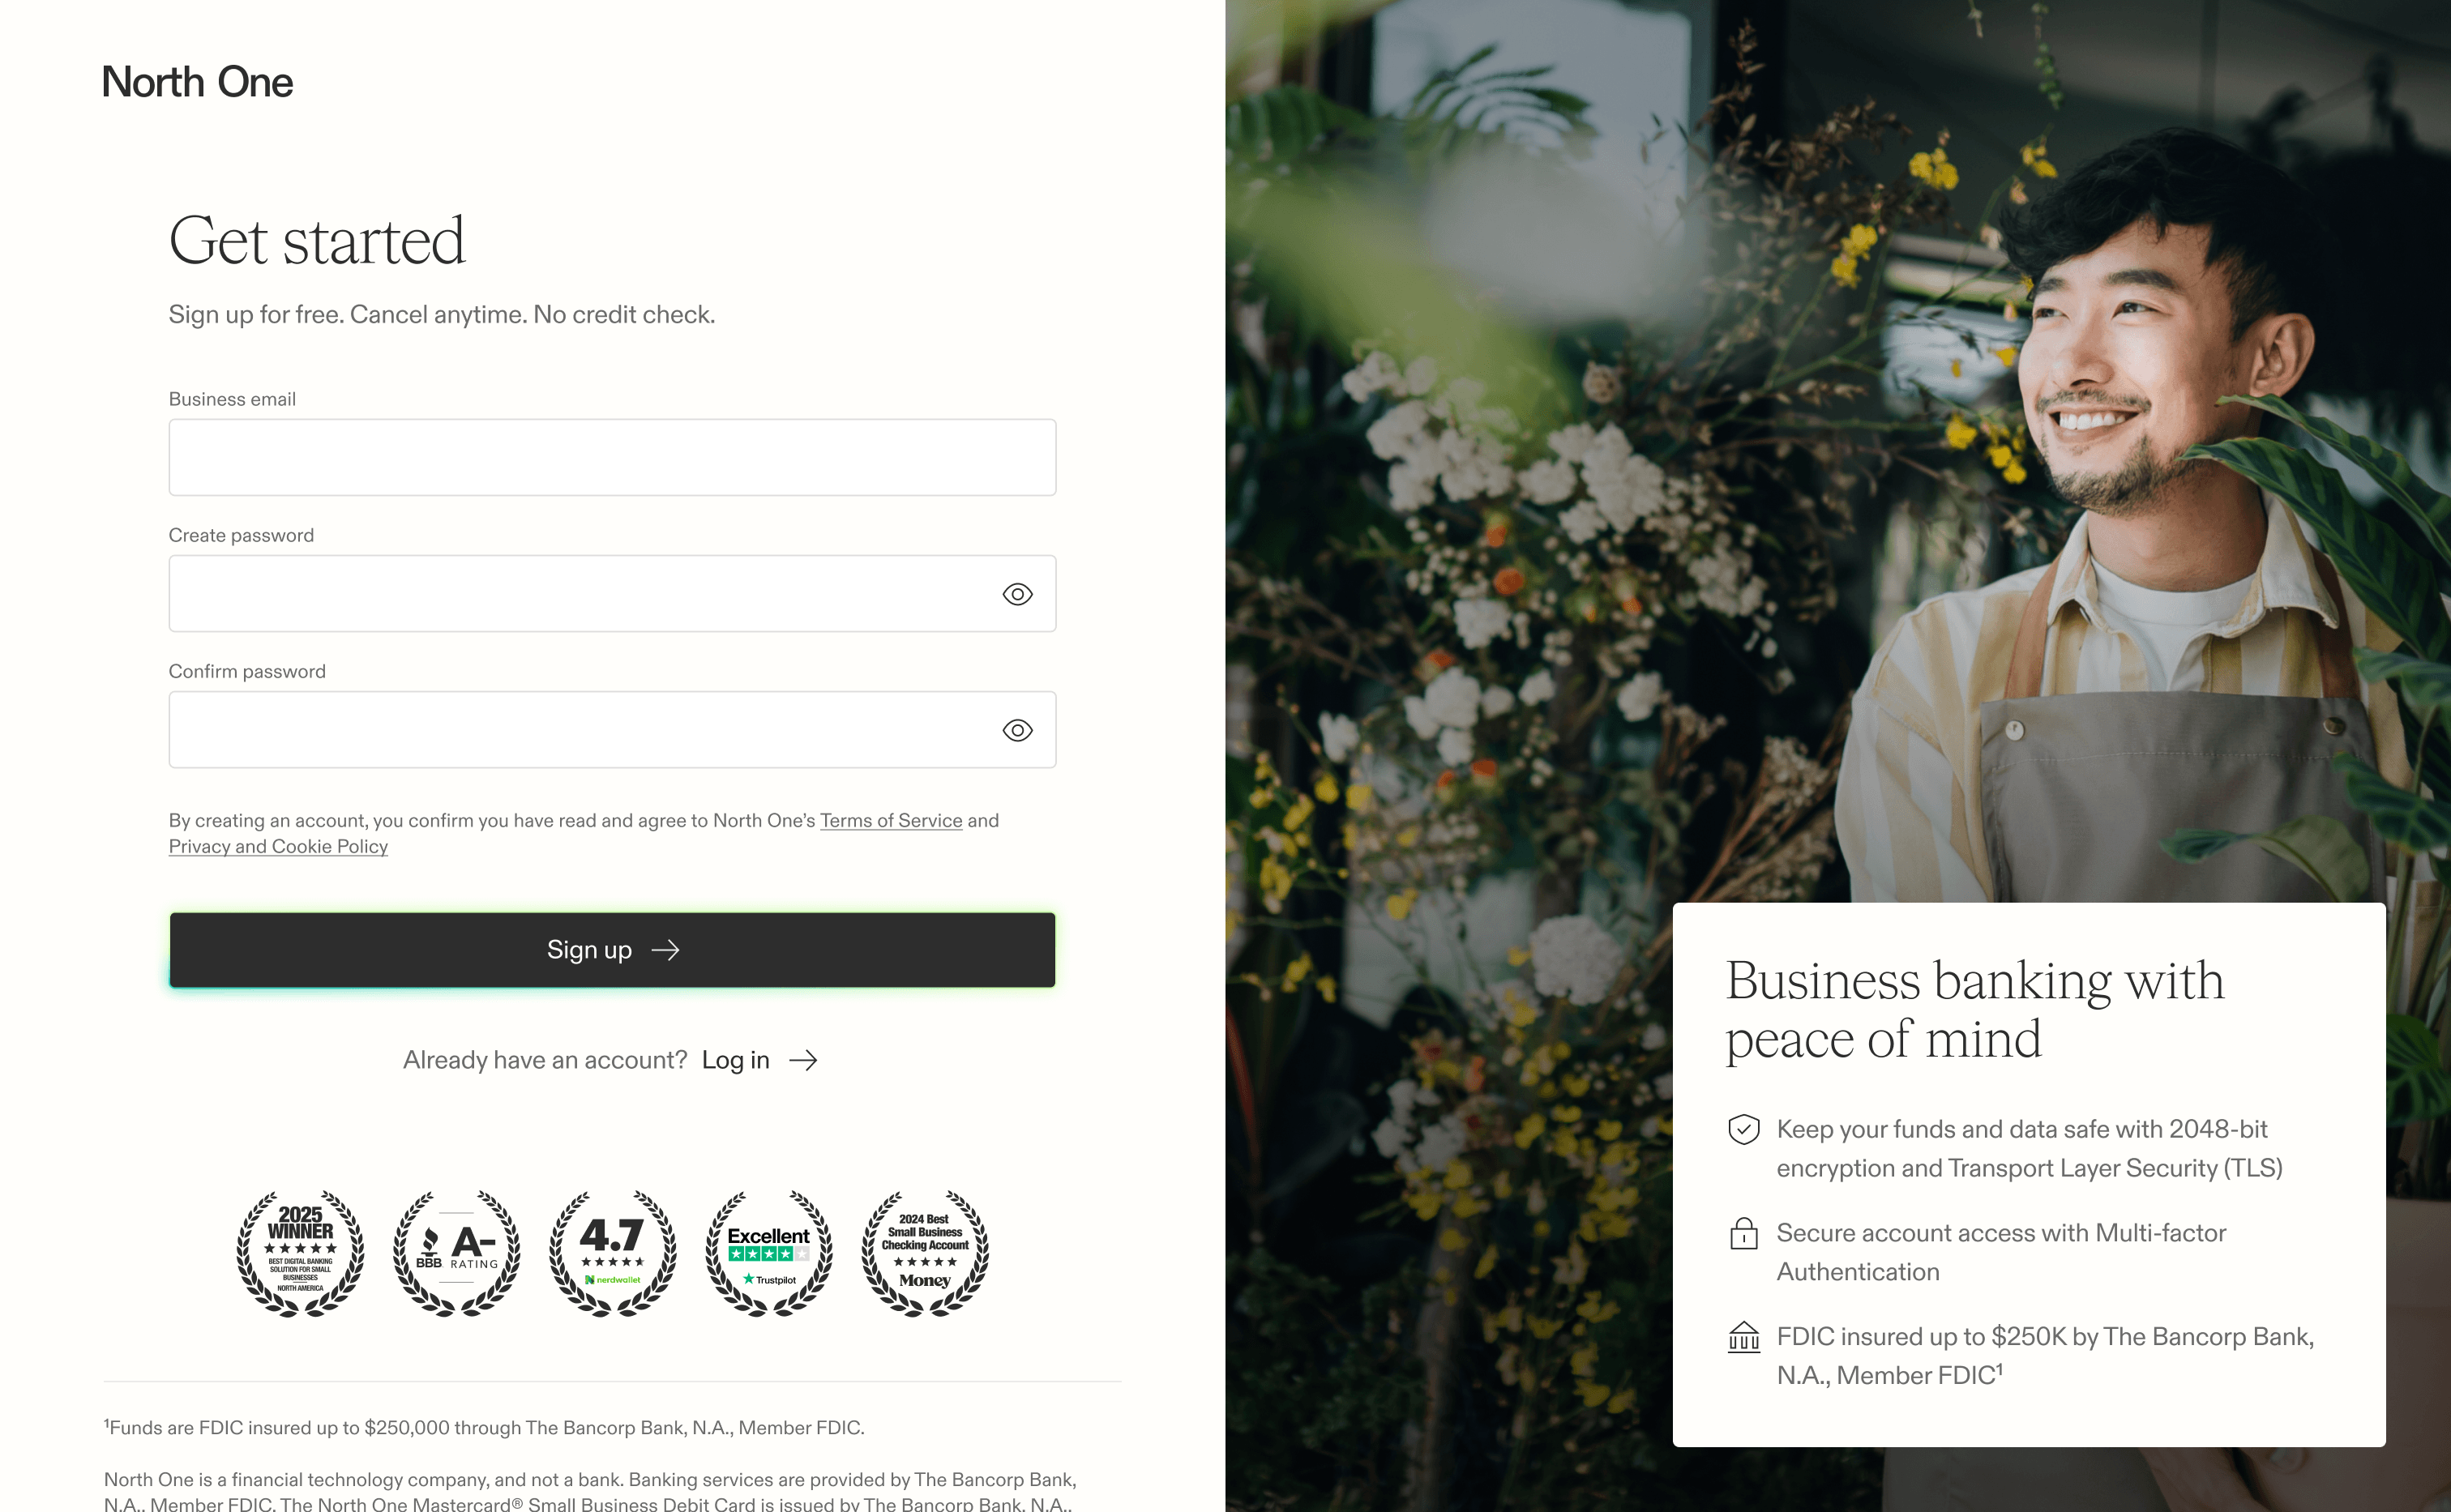Click the BBB A- rating badge

click(x=456, y=1253)
